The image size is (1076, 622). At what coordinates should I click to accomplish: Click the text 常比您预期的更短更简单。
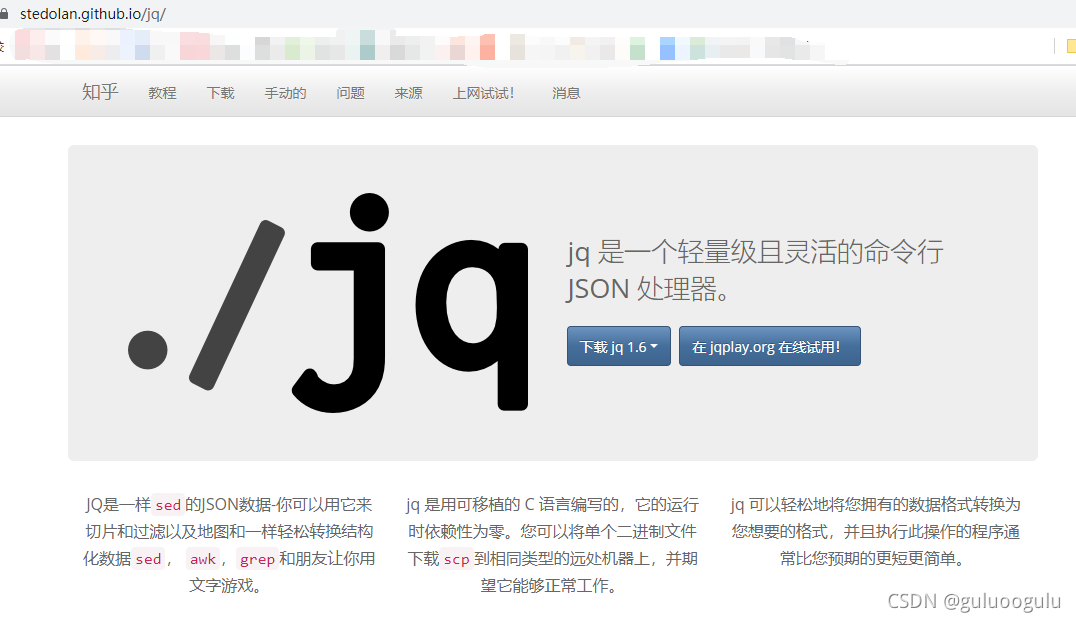click(874, 559)
